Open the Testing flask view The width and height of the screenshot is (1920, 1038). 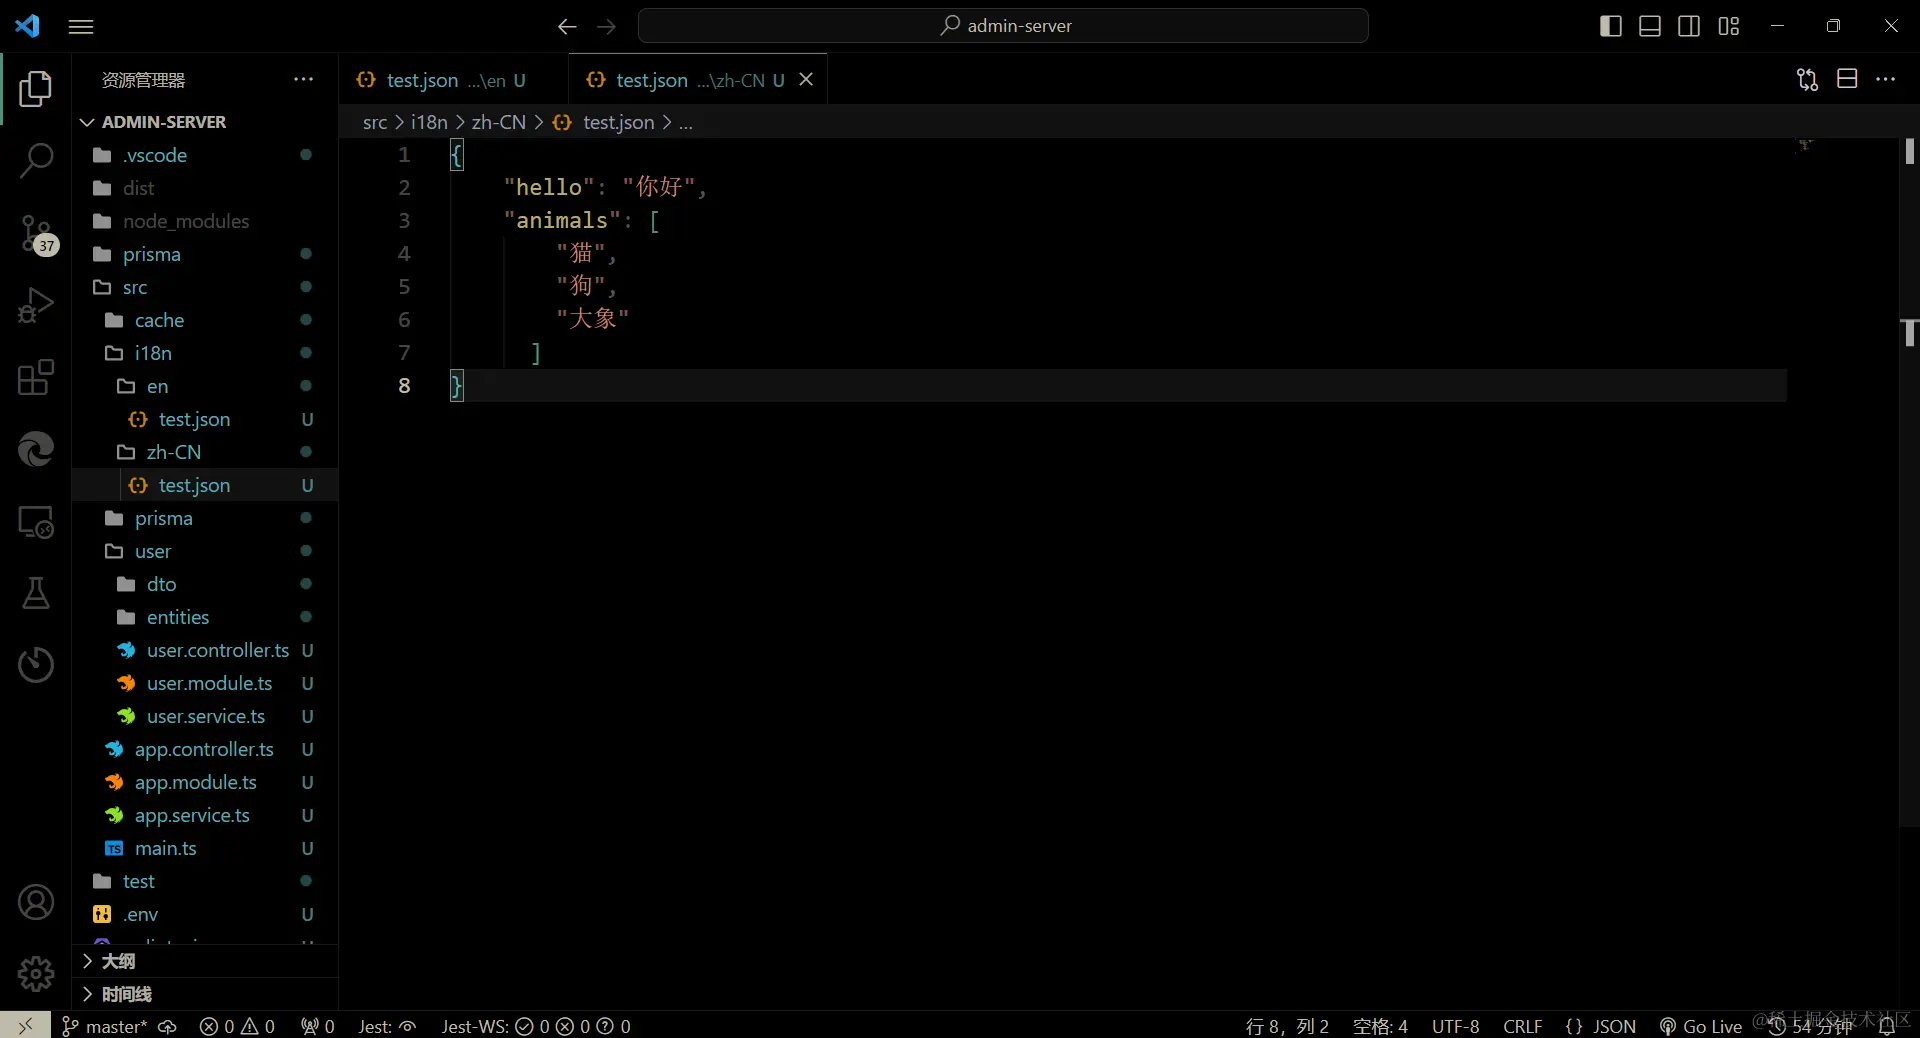[36, 593]
